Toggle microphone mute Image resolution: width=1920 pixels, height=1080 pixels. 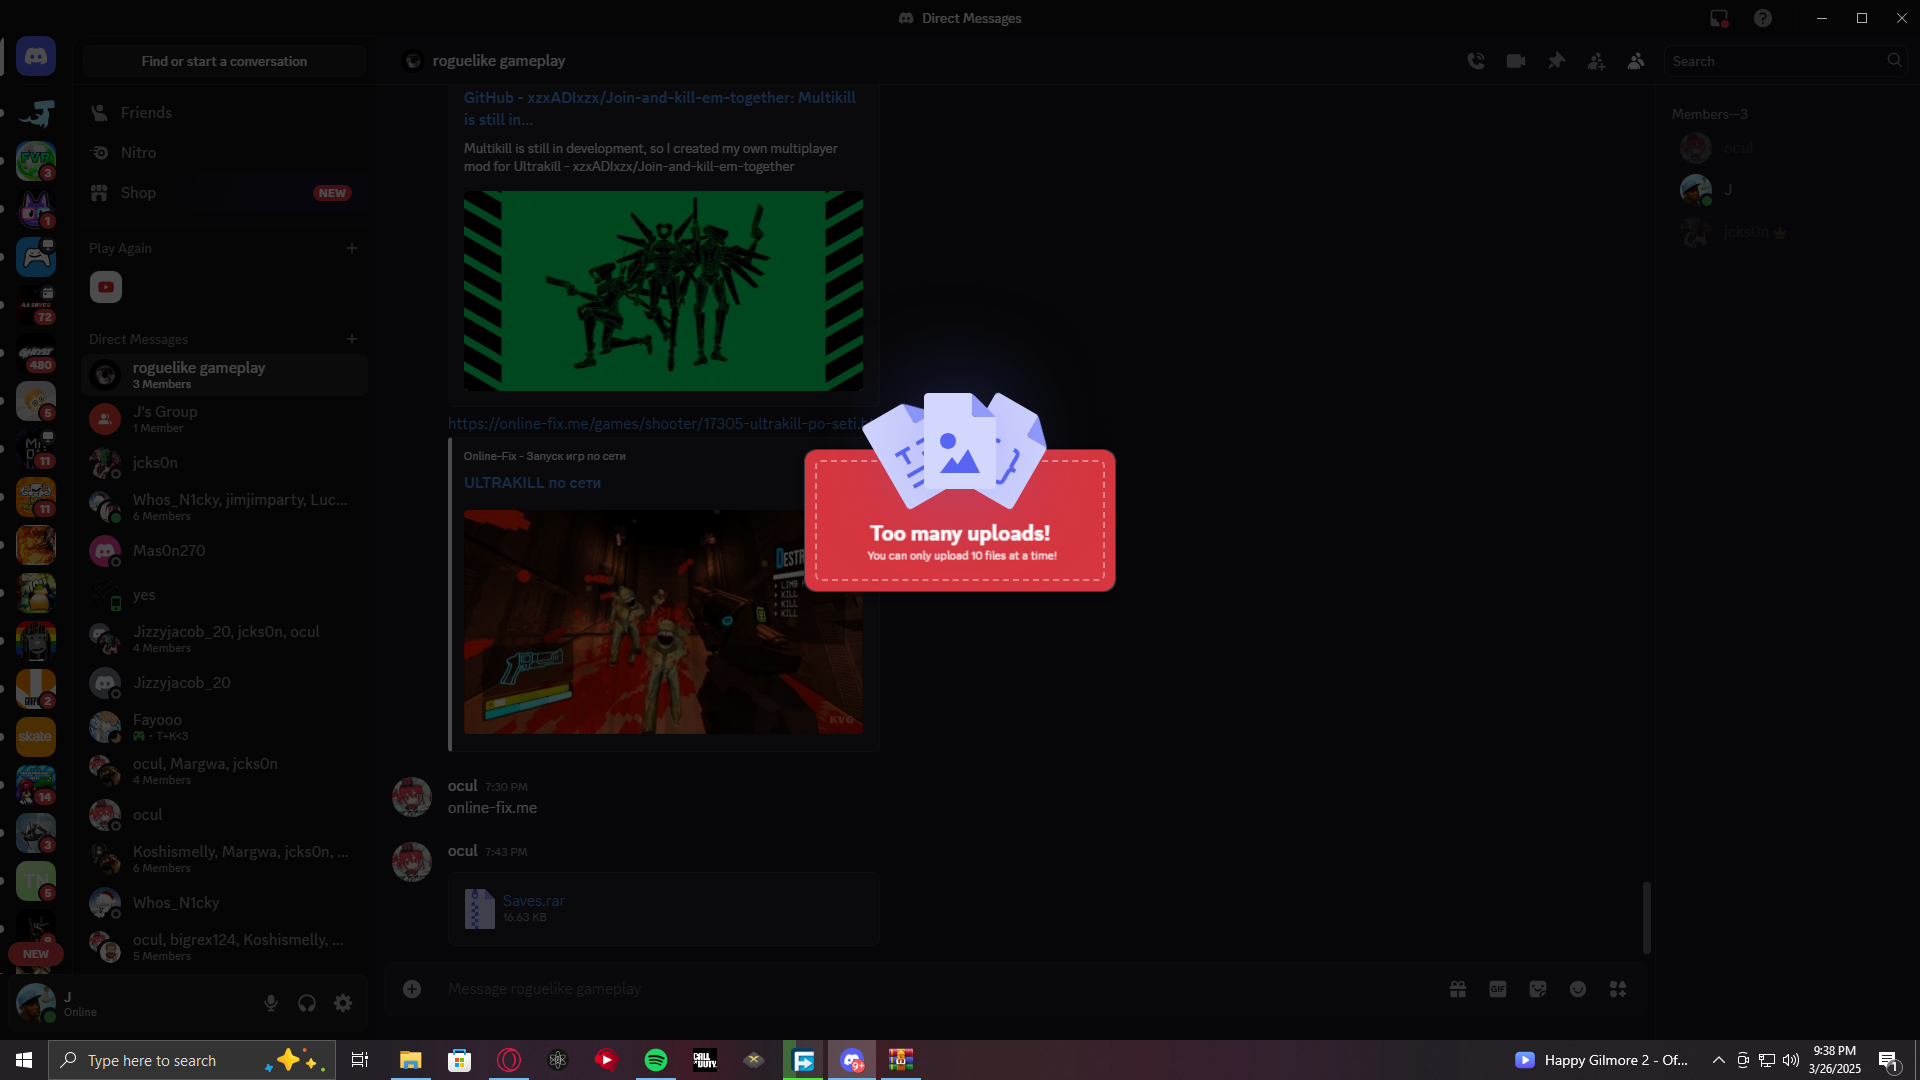271,1003
